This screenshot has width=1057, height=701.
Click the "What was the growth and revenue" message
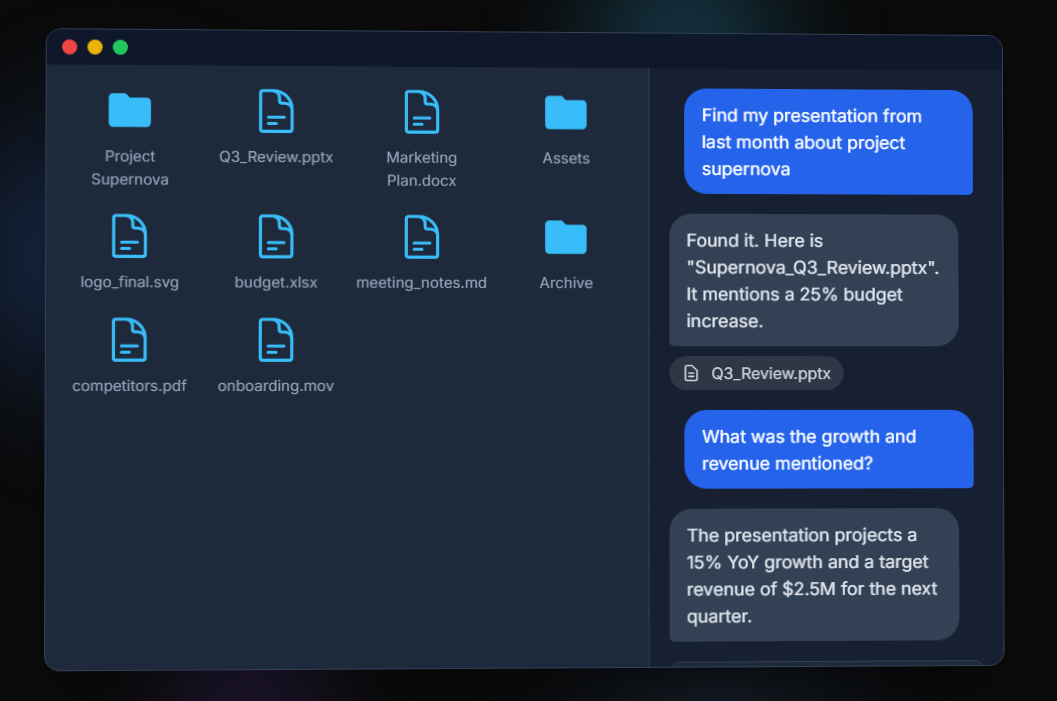828,450
